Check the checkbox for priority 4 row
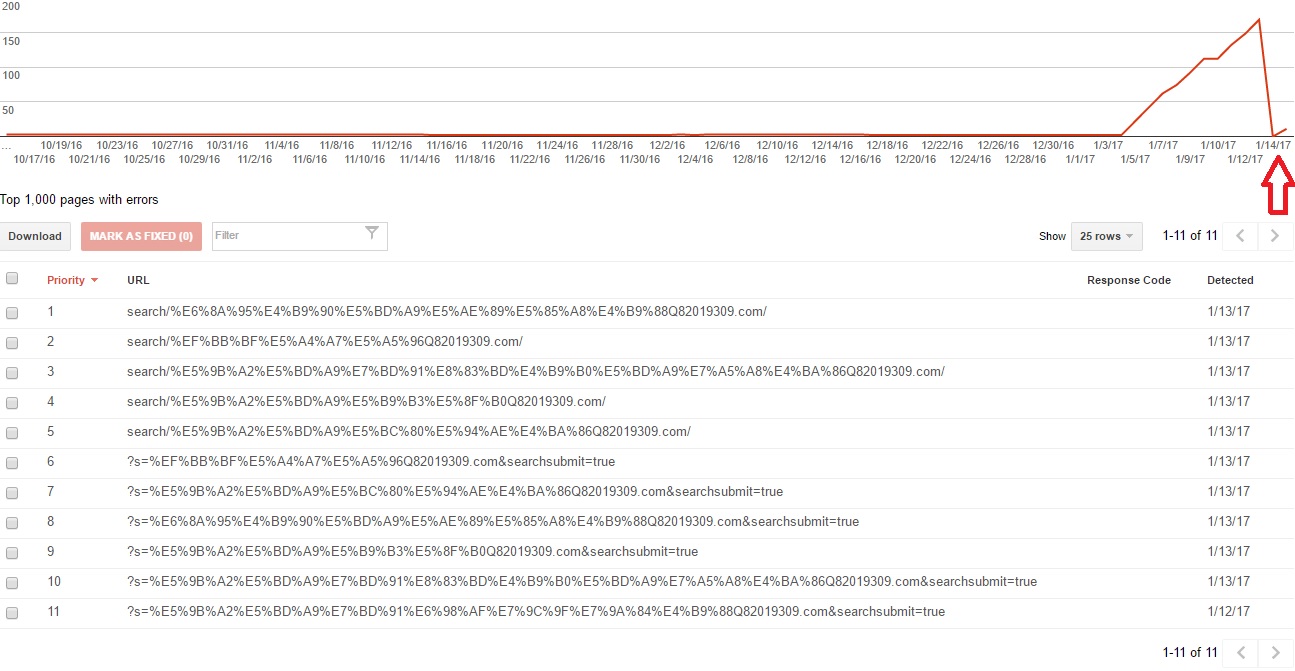 (x=12, y=402)
